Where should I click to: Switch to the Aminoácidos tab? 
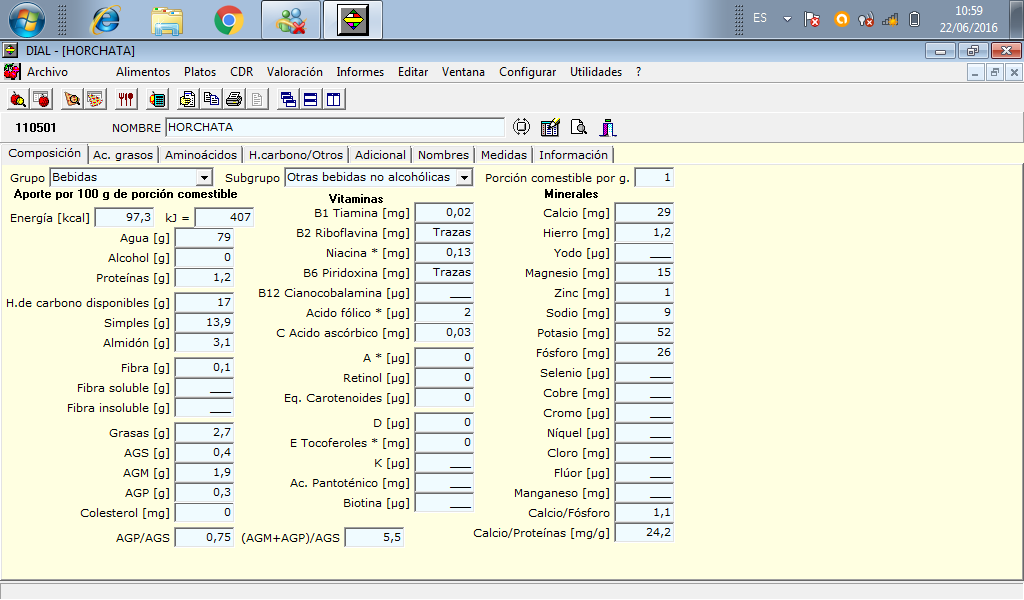click(200, 155)
